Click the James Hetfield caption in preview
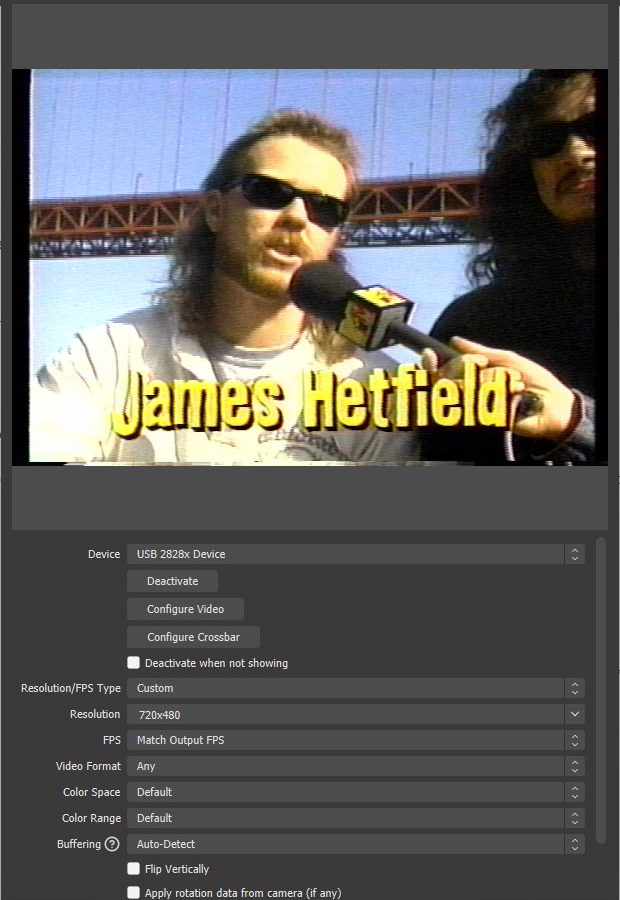The height and width of the screenshot is (900, 620). point(311,402)
